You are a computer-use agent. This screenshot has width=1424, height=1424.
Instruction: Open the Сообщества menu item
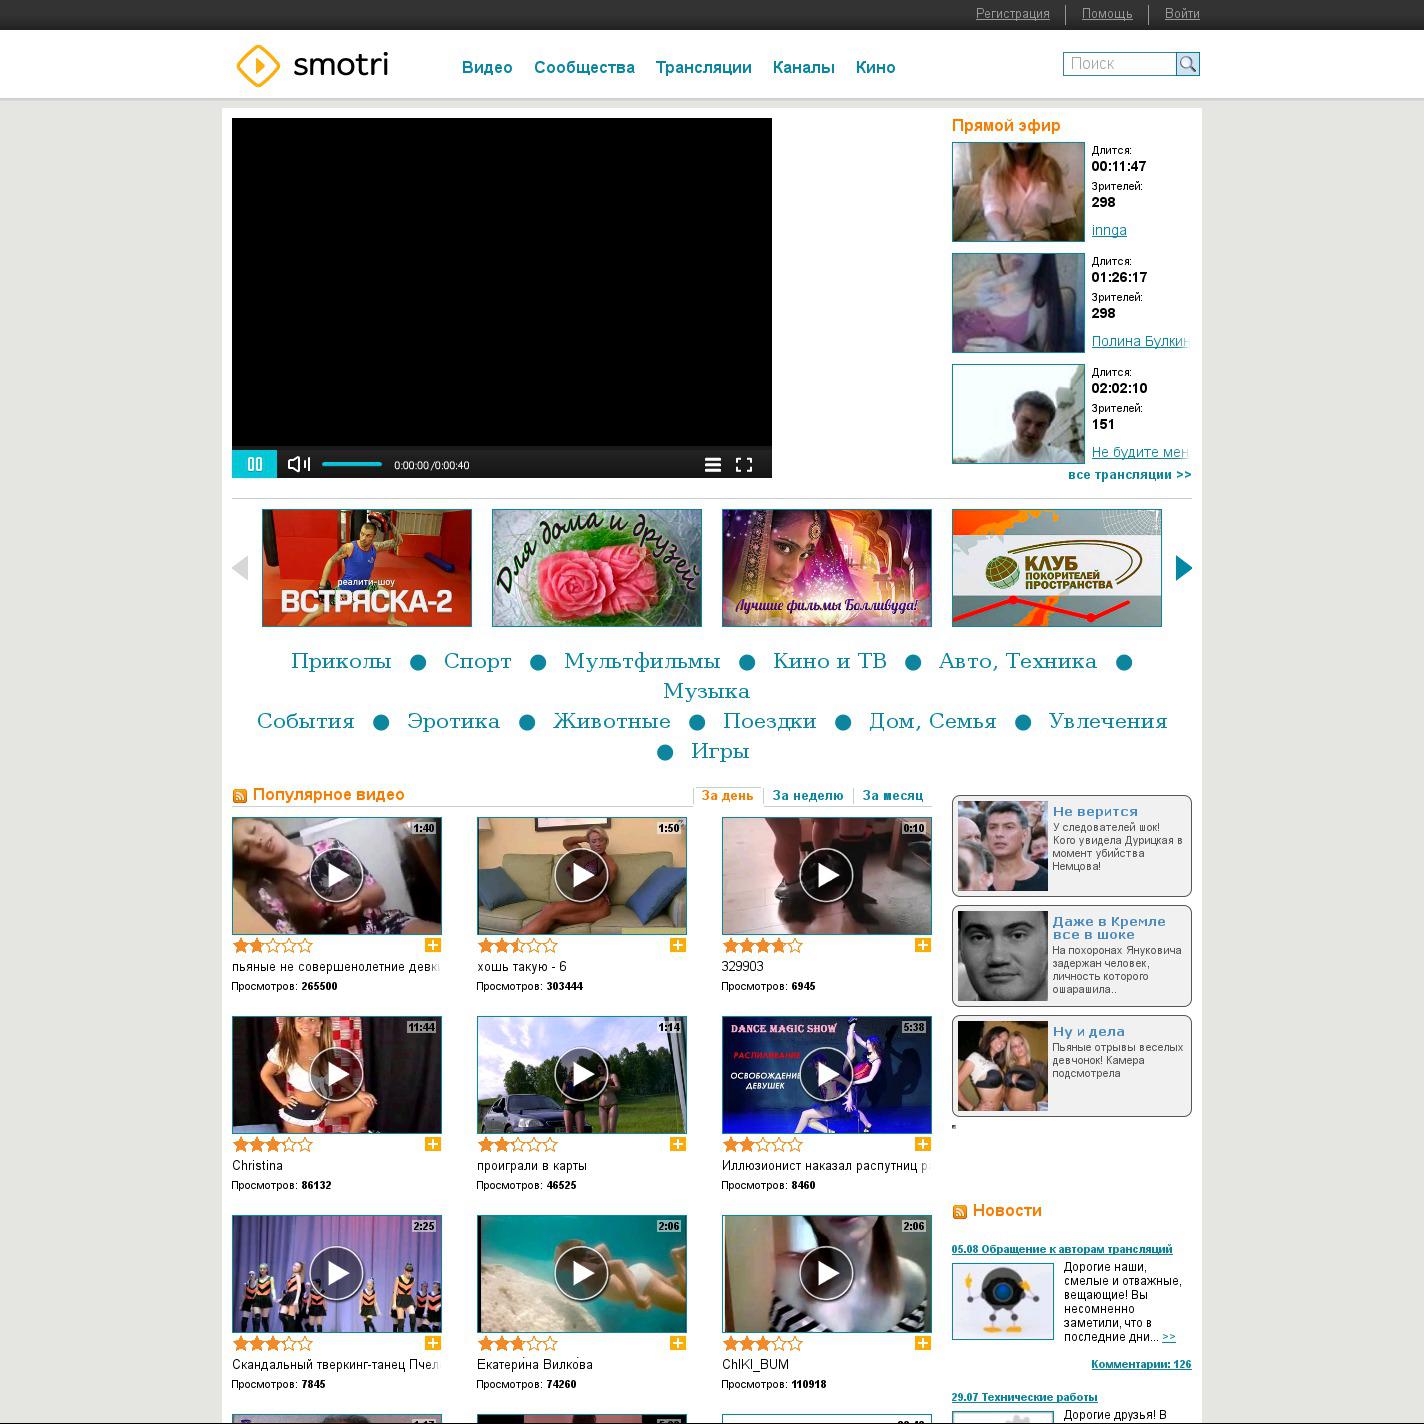(x=584, y=68)
